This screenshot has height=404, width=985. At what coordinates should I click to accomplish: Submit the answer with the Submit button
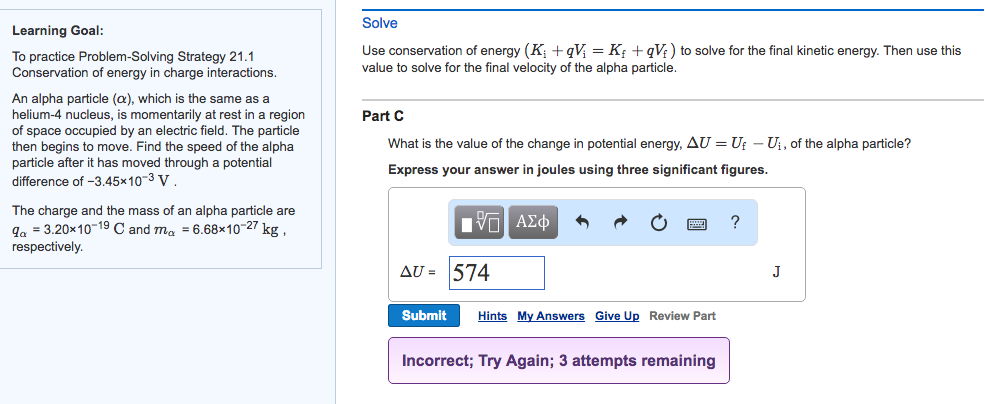pyautogui.click(x=423, y=315)
